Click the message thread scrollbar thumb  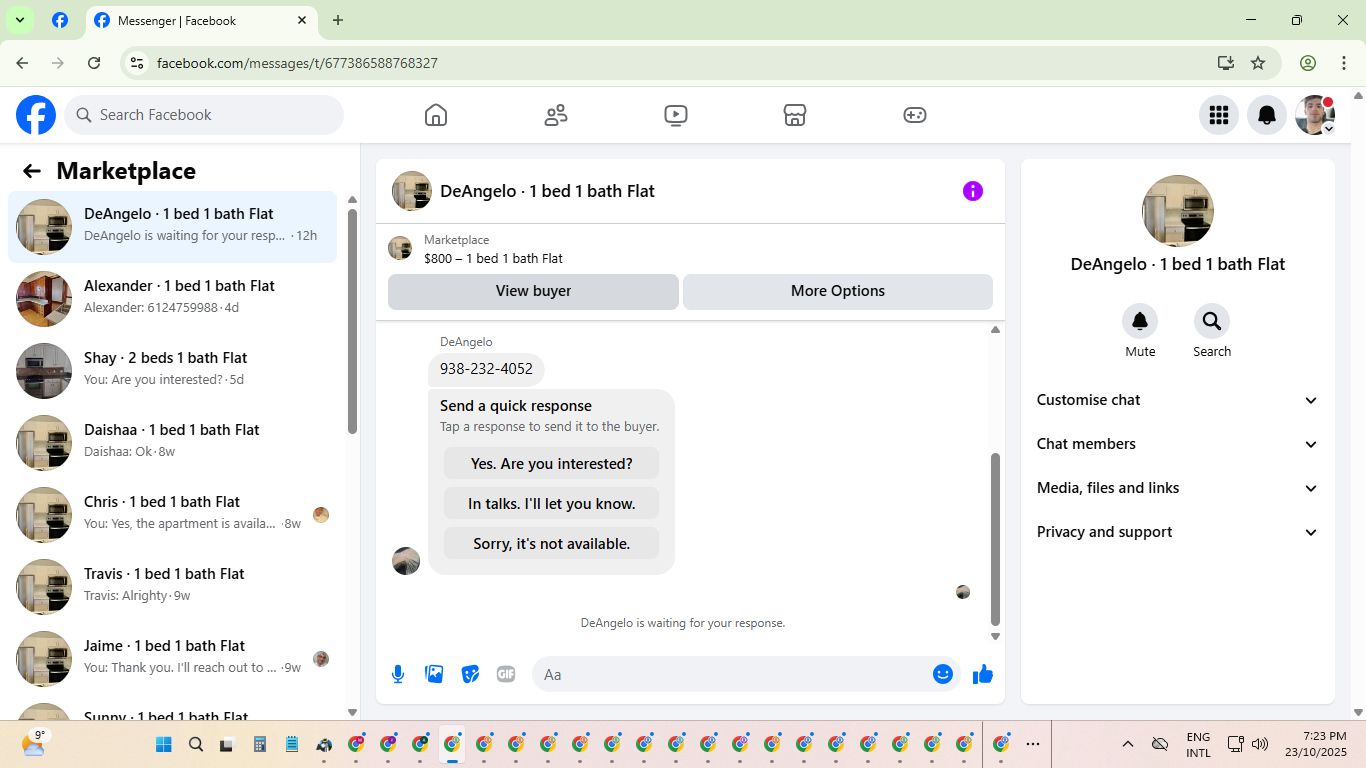point(995,538)
